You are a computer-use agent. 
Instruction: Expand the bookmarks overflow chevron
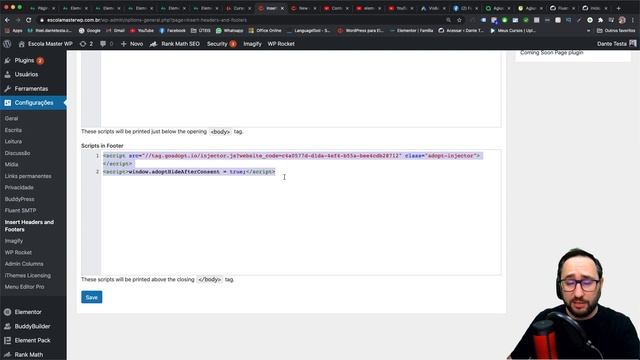tap(589, 31)
